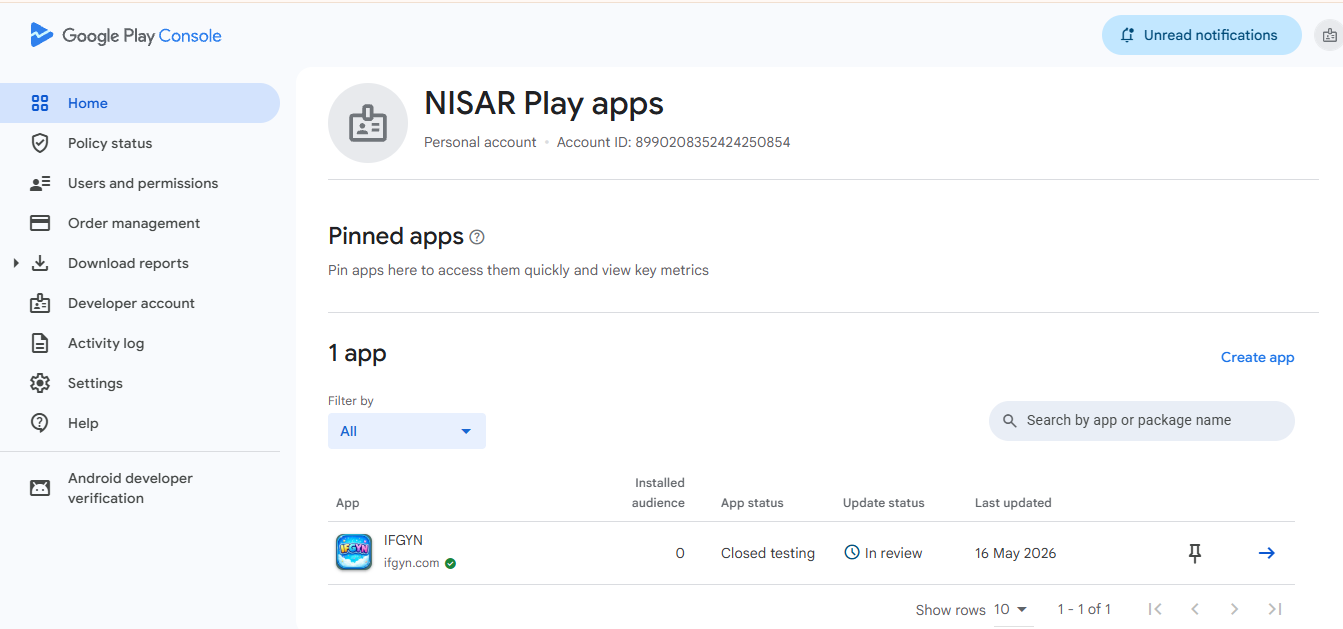Click the Download reports download icon
The height and width of the screenshot is (629, 1343).
40,263
